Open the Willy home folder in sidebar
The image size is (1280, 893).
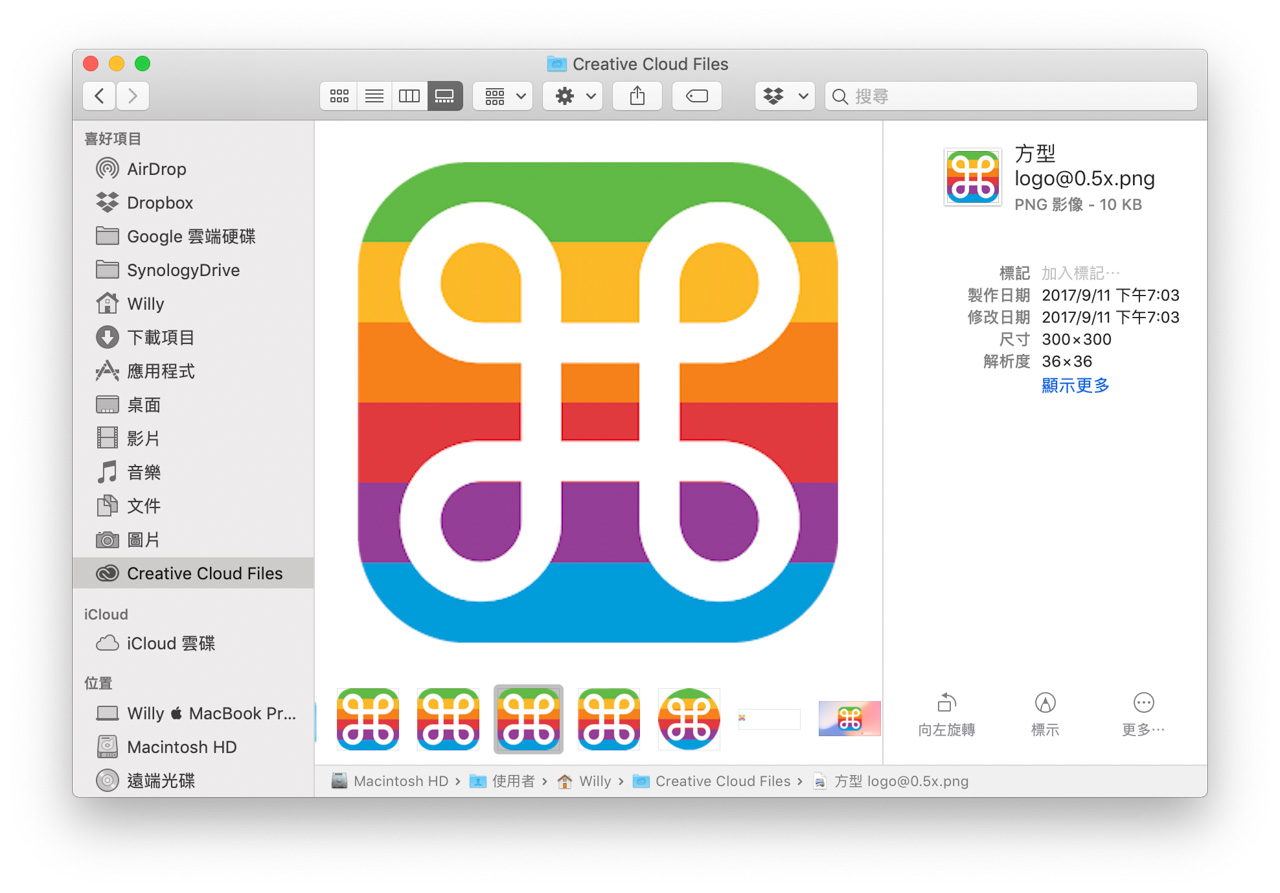pyautogui.click(x=193, y=304)
